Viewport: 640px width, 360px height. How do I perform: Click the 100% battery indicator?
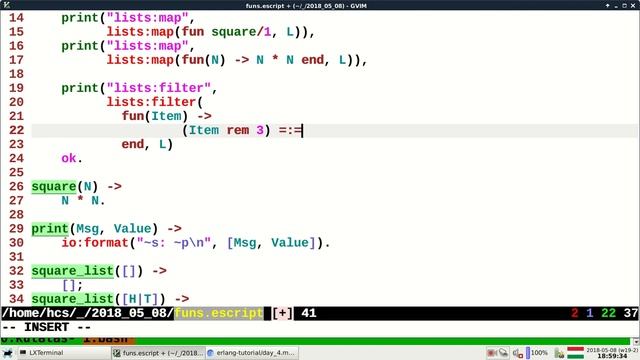[537, 353]
